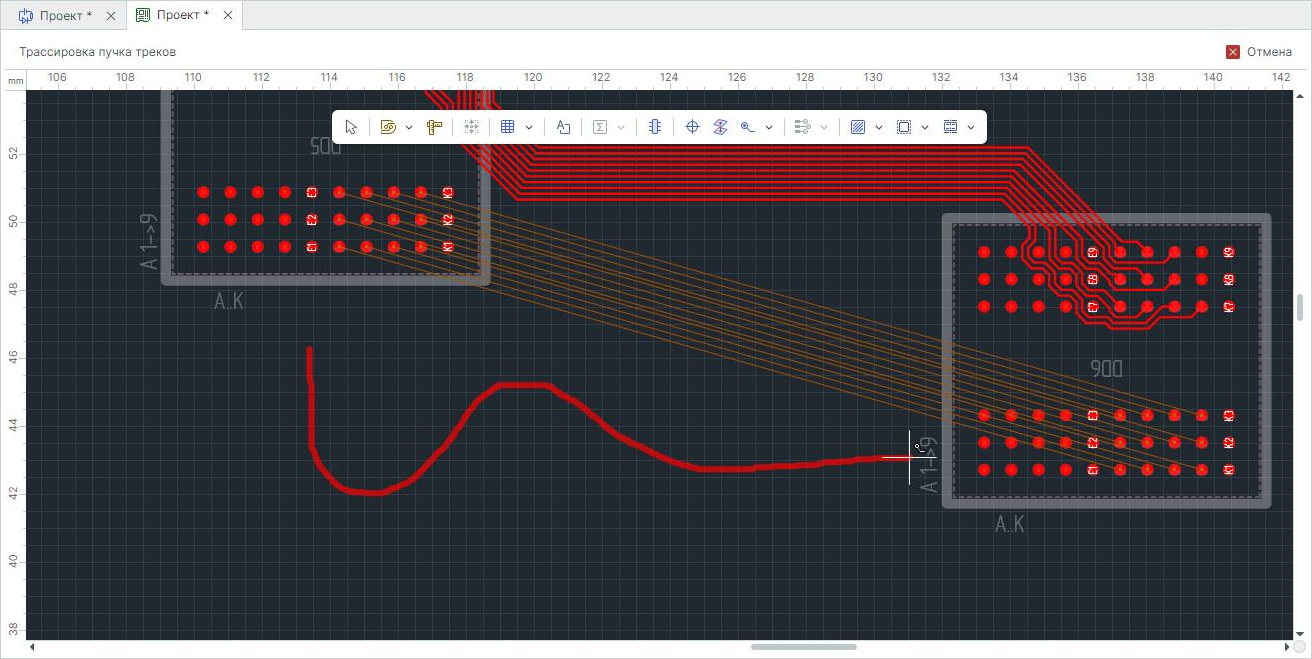1312x659 pixels.
Task: Close the first Проект tab
Action: (110, 16)
